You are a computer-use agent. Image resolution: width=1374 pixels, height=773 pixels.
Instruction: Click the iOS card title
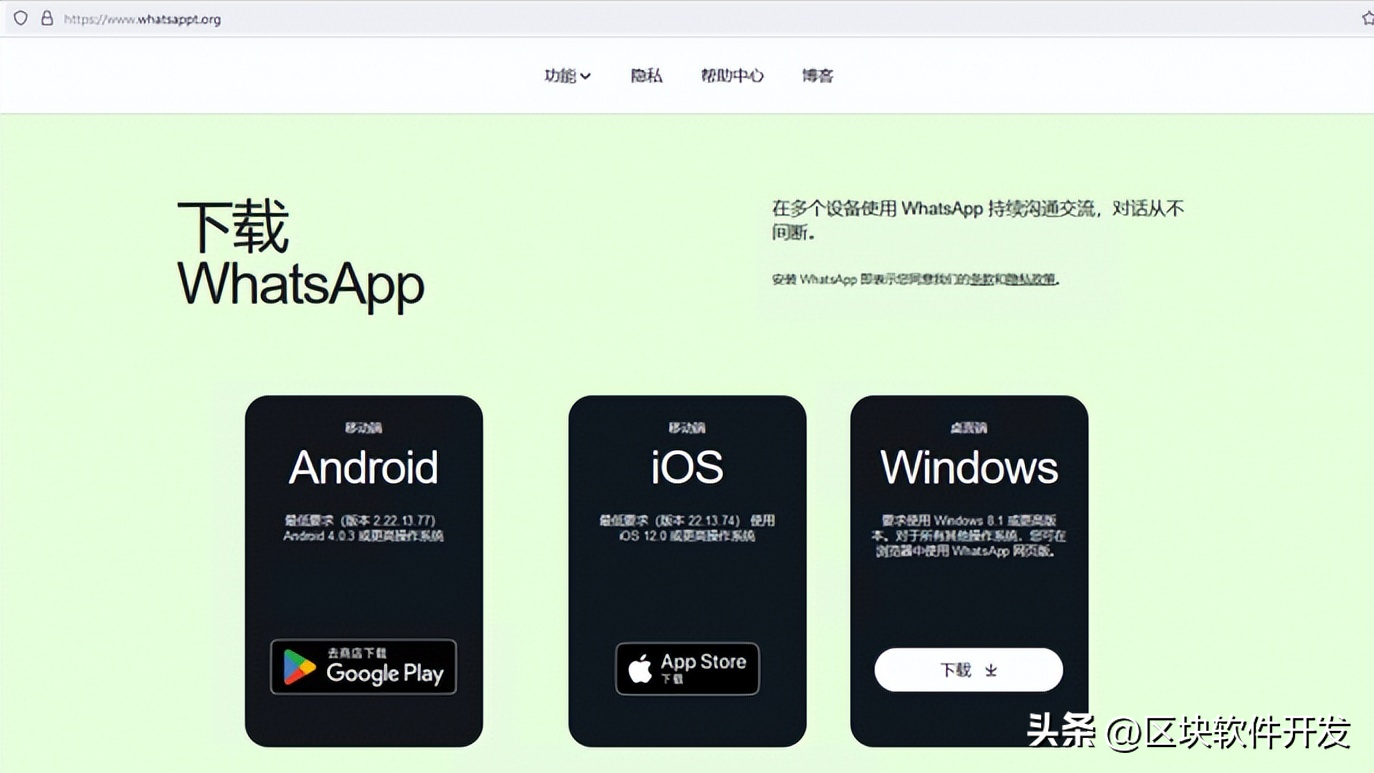click(x=687, y=467)
